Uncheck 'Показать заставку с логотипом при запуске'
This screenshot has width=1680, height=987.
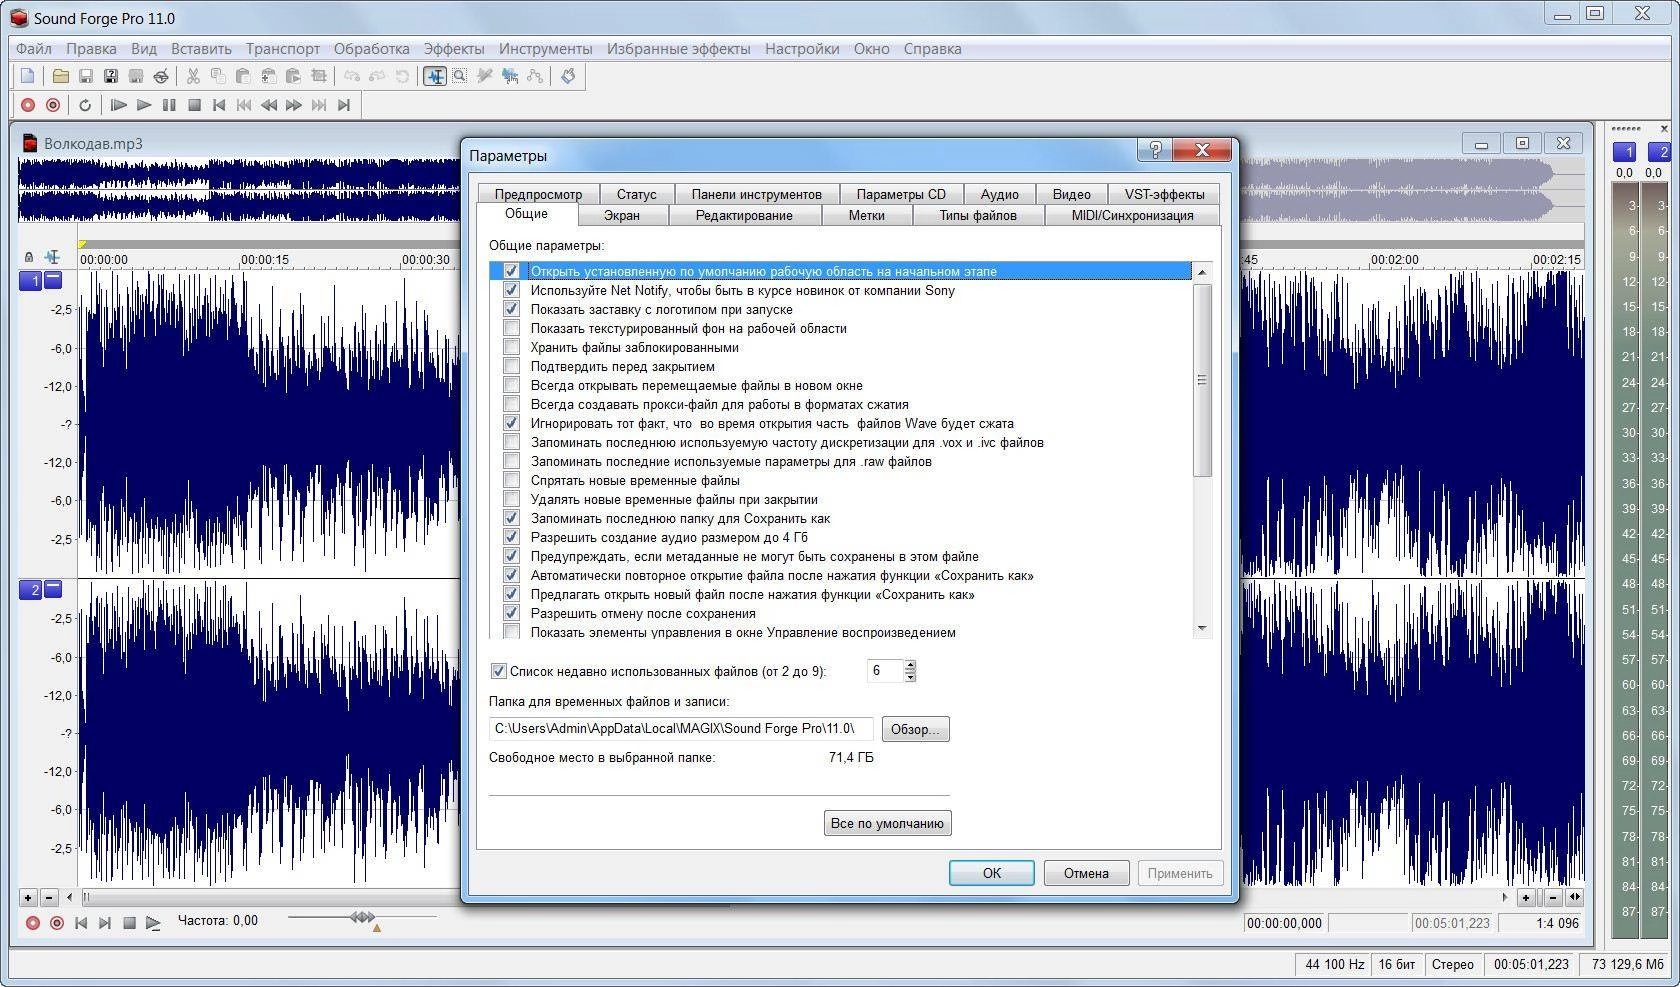tap(511, 309)
